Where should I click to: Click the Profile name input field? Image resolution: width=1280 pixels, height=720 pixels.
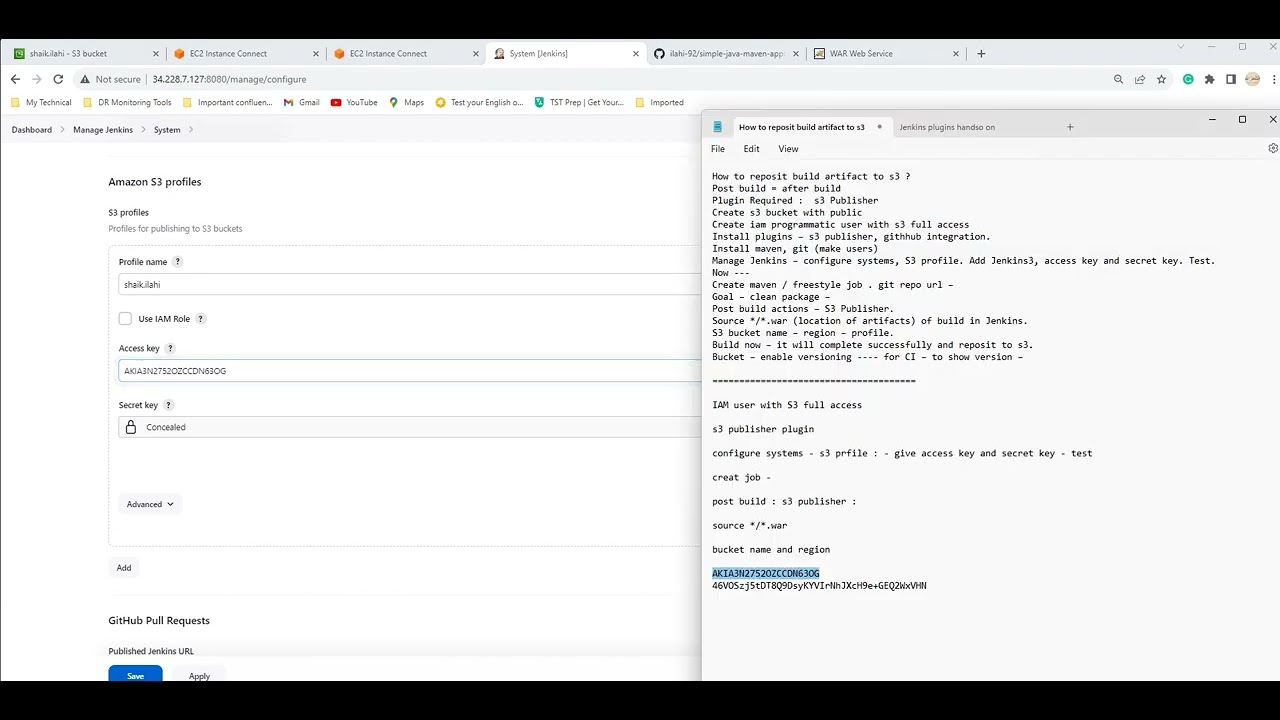410,285
